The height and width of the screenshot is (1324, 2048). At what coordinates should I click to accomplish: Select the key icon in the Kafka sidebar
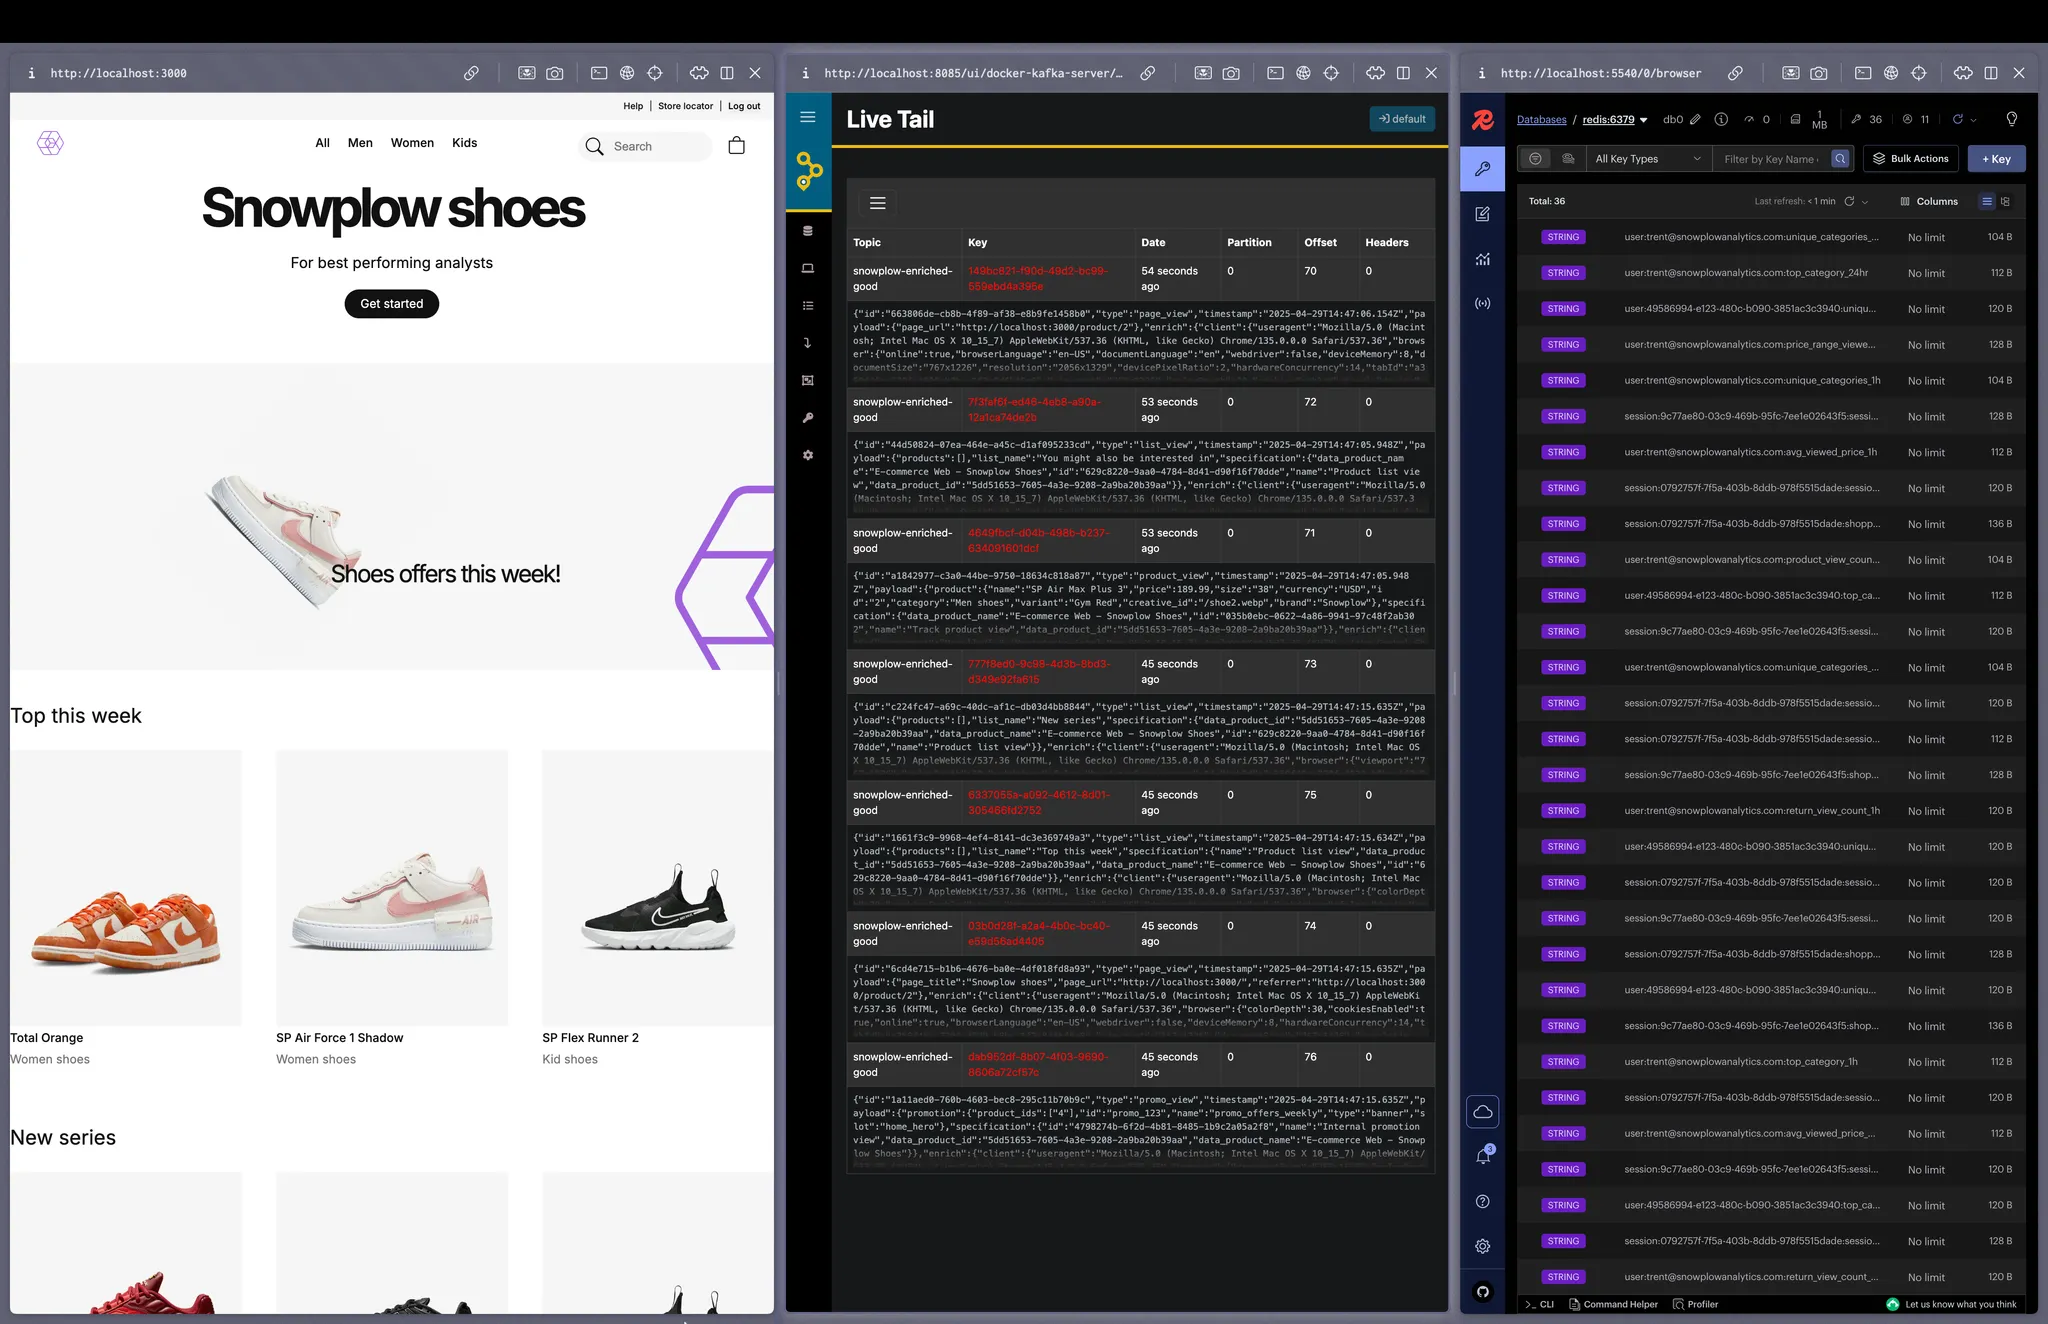tap(808, 418)
